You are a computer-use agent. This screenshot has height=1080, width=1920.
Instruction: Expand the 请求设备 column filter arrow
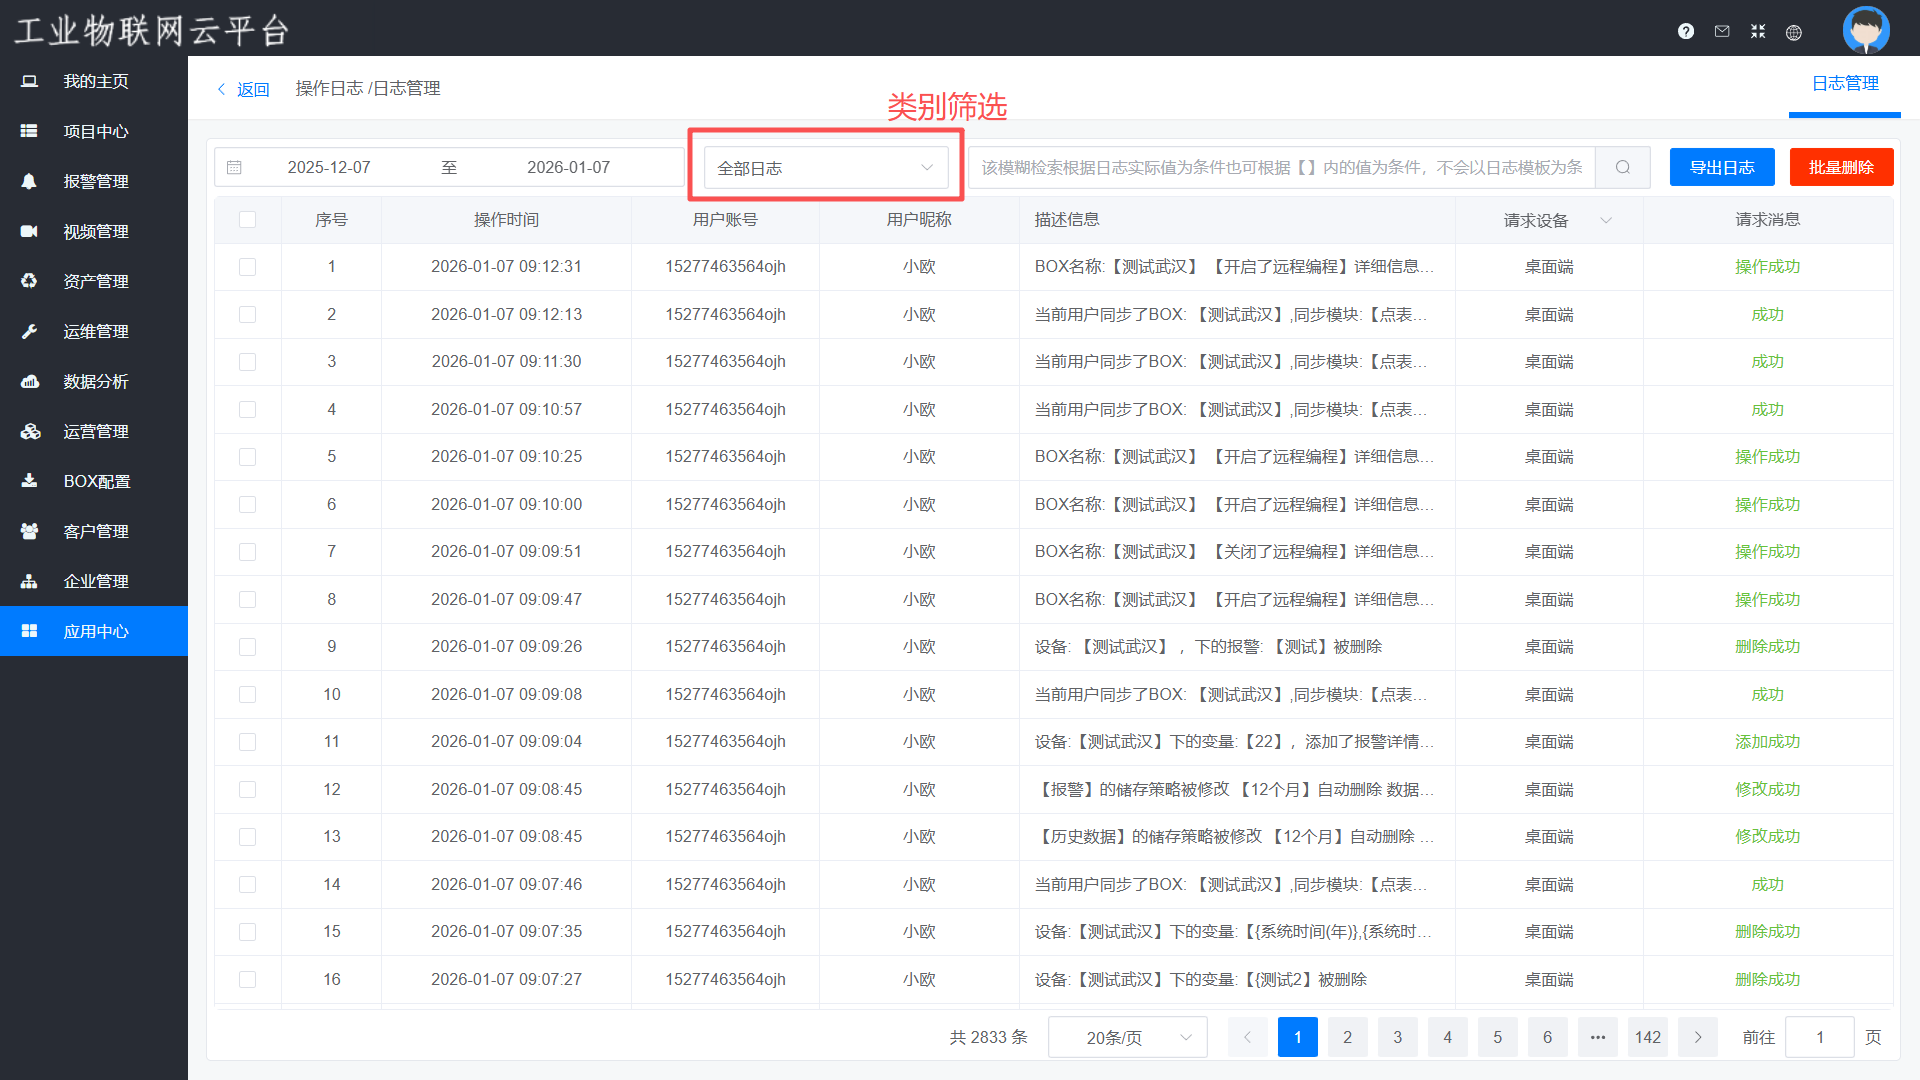1606,220
